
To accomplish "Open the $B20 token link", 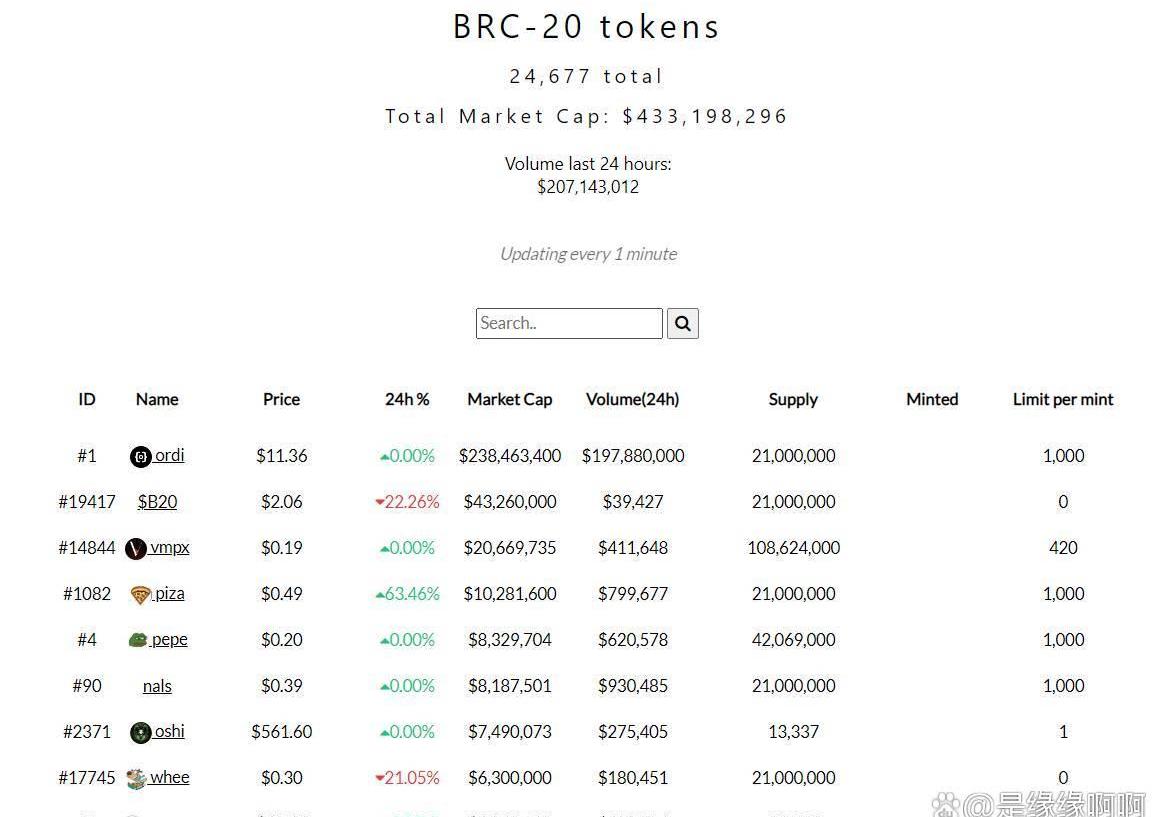I will (157, 502).
